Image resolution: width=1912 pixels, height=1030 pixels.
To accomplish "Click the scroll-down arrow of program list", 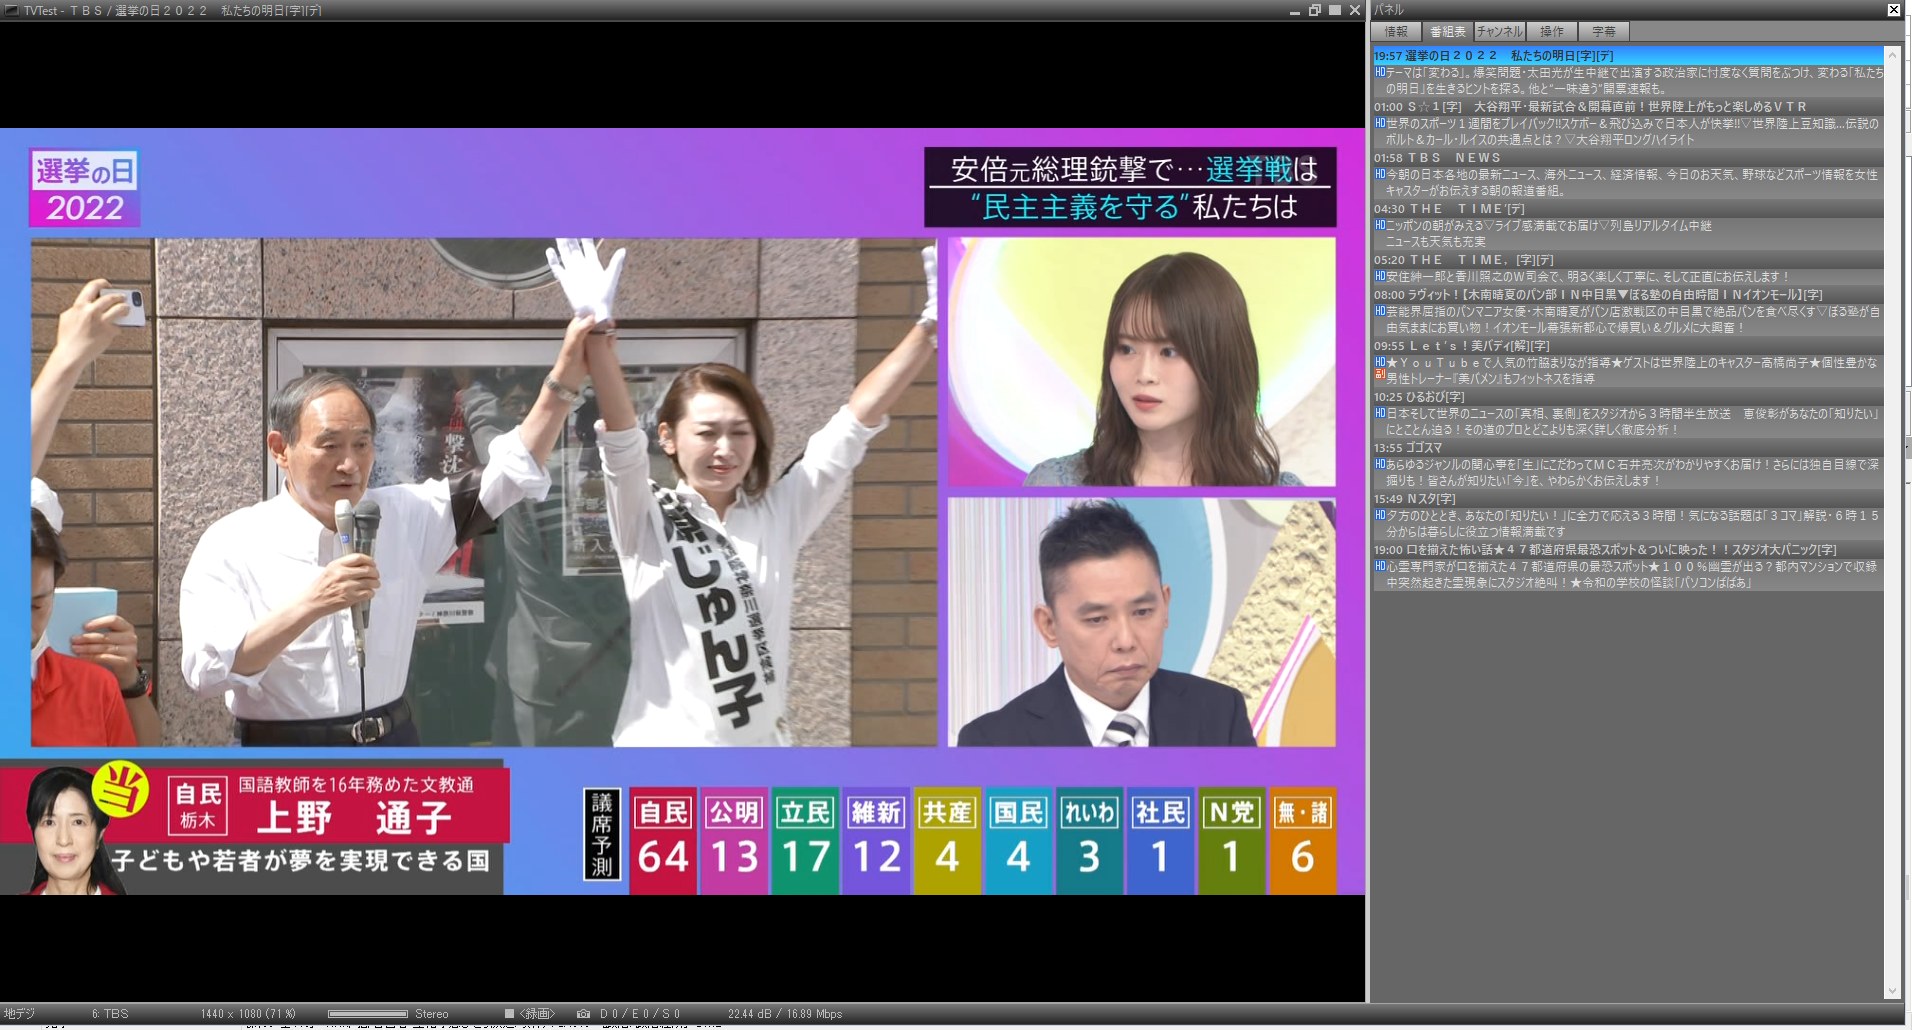I will point(1892,991).
